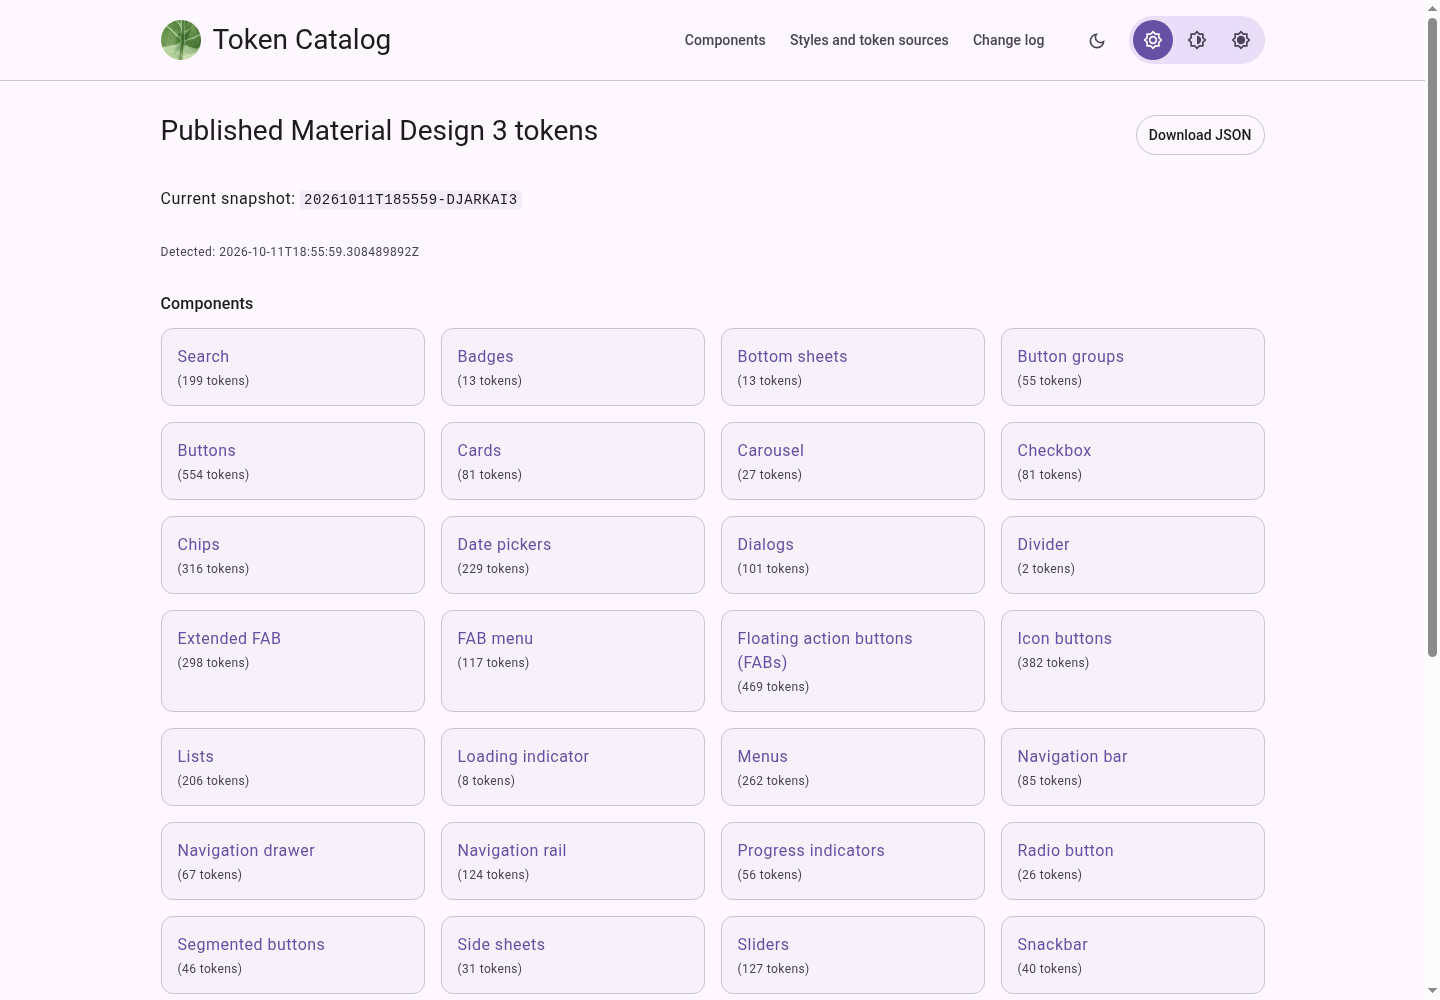Viewport: 1440px width, 1000px height.
Task: Open the Buttons component card
Action: click(293, 461)
